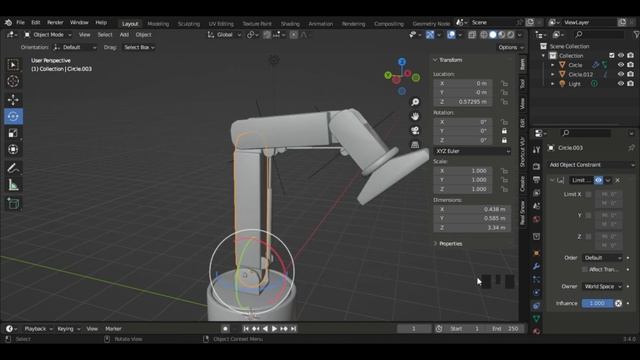Switch to wireframe shading
This screenshot has height=360, width=640.
click(x=484, y=35)
